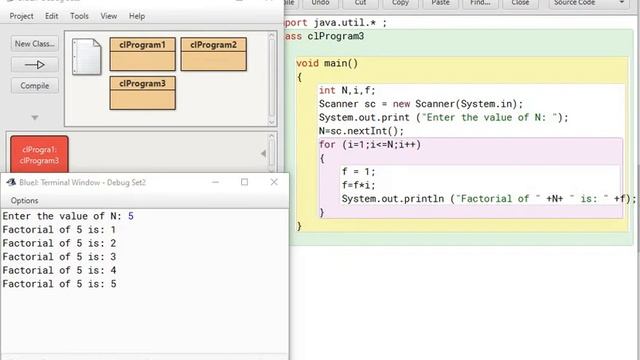Image resolution: width=640 pixels, height=360 pixels.
Task: Click the Paste button in editor toolbar
Action: pyautogui.click(x=440, y=3)
